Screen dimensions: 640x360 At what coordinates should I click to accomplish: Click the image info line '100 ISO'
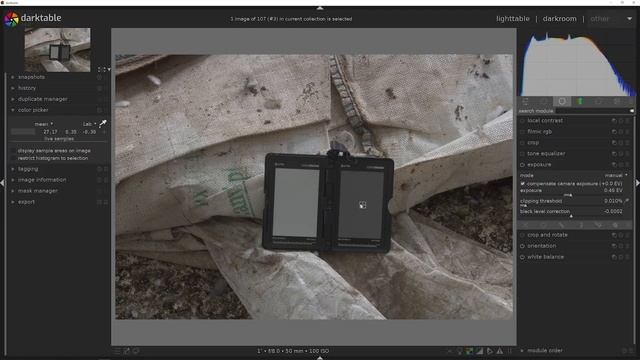[x=319, y=351]
